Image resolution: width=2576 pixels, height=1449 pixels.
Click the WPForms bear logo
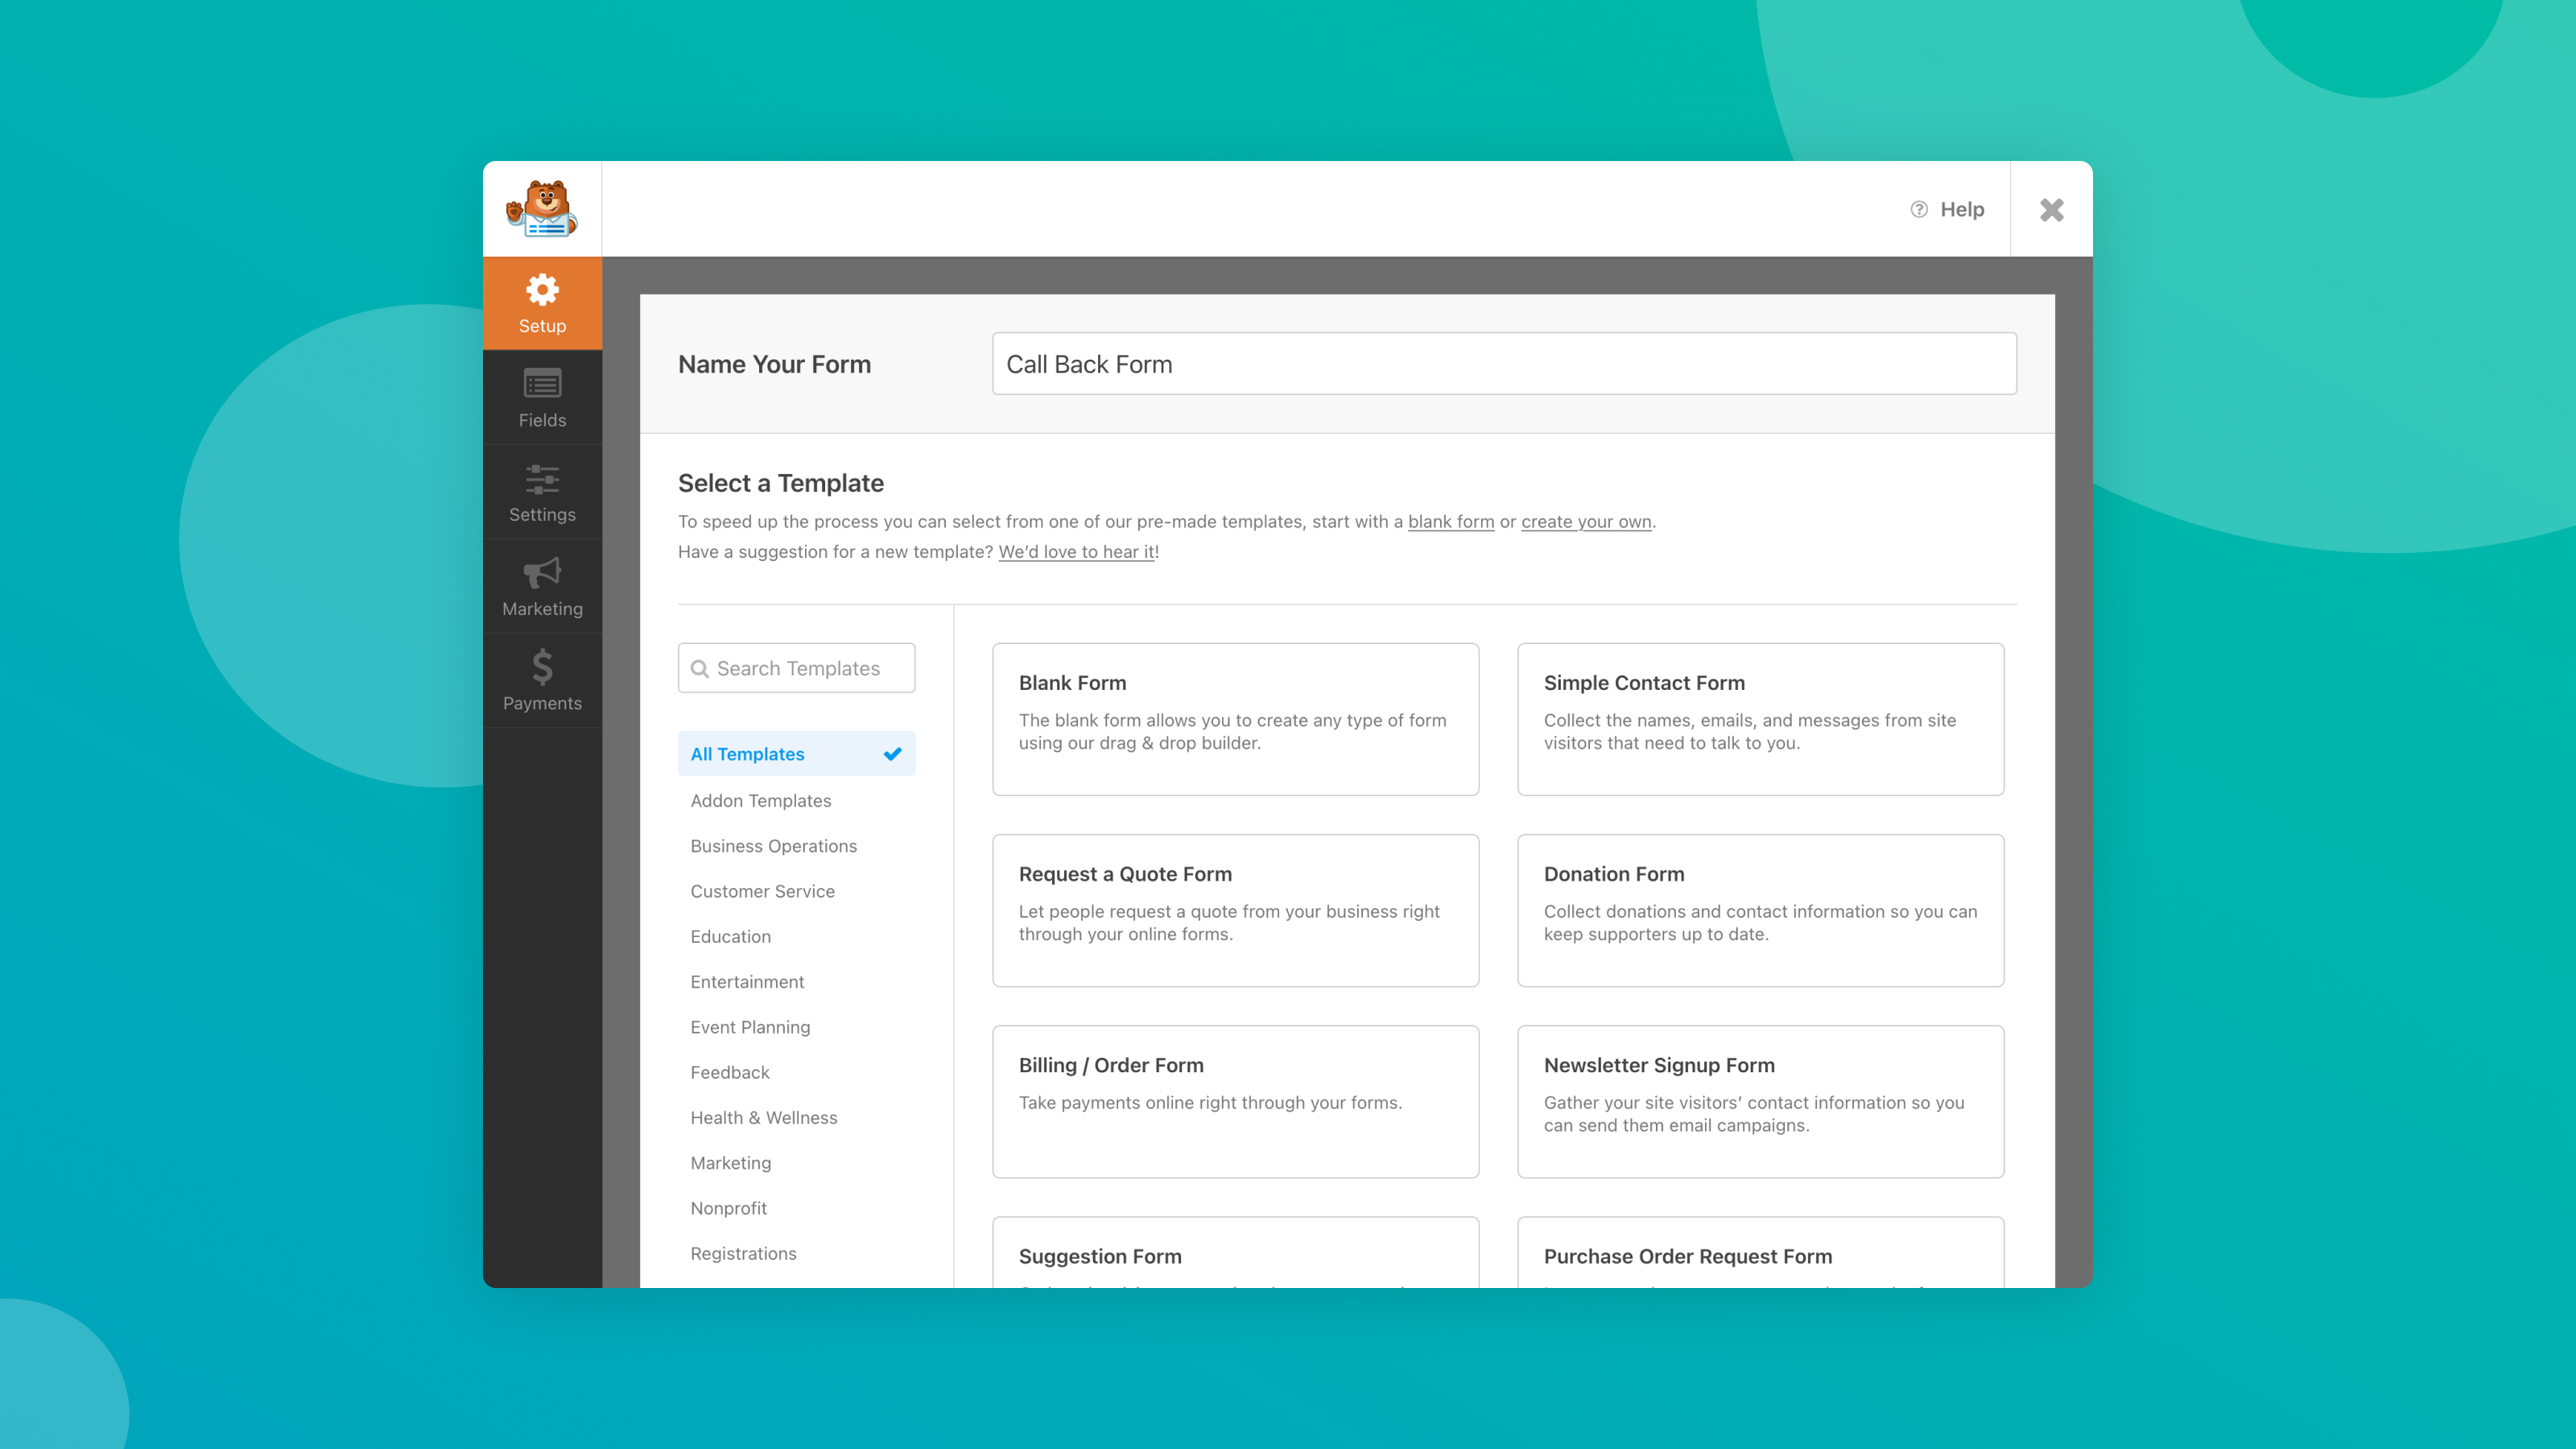tap(542, 208)
